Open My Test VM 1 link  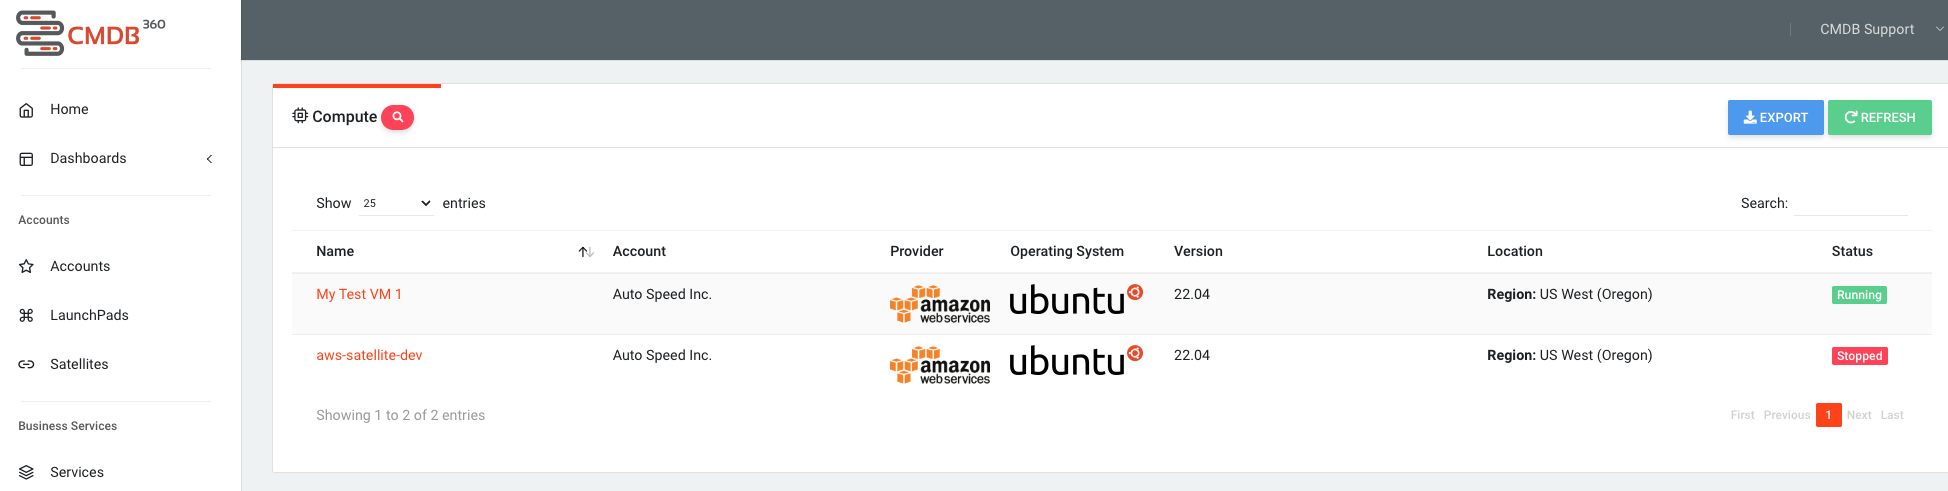coord(359,294)
